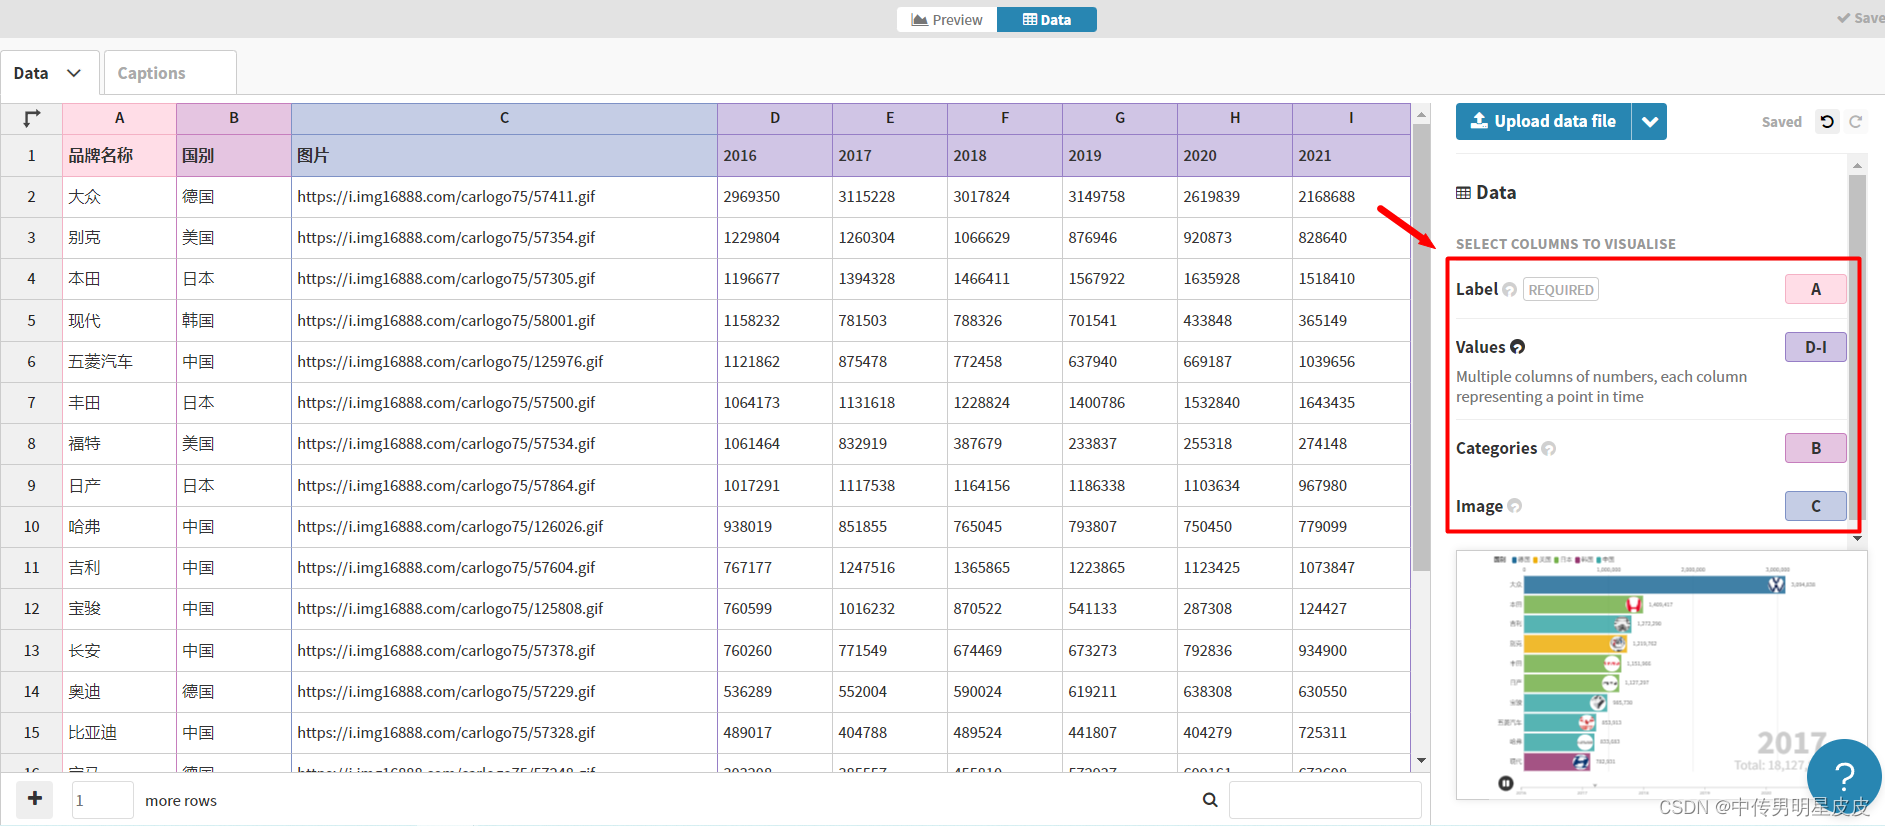Select the cell '725311'
The height and width of the screenshot is (826, 1885).
pyautogui.click(x=1351, y=733)
